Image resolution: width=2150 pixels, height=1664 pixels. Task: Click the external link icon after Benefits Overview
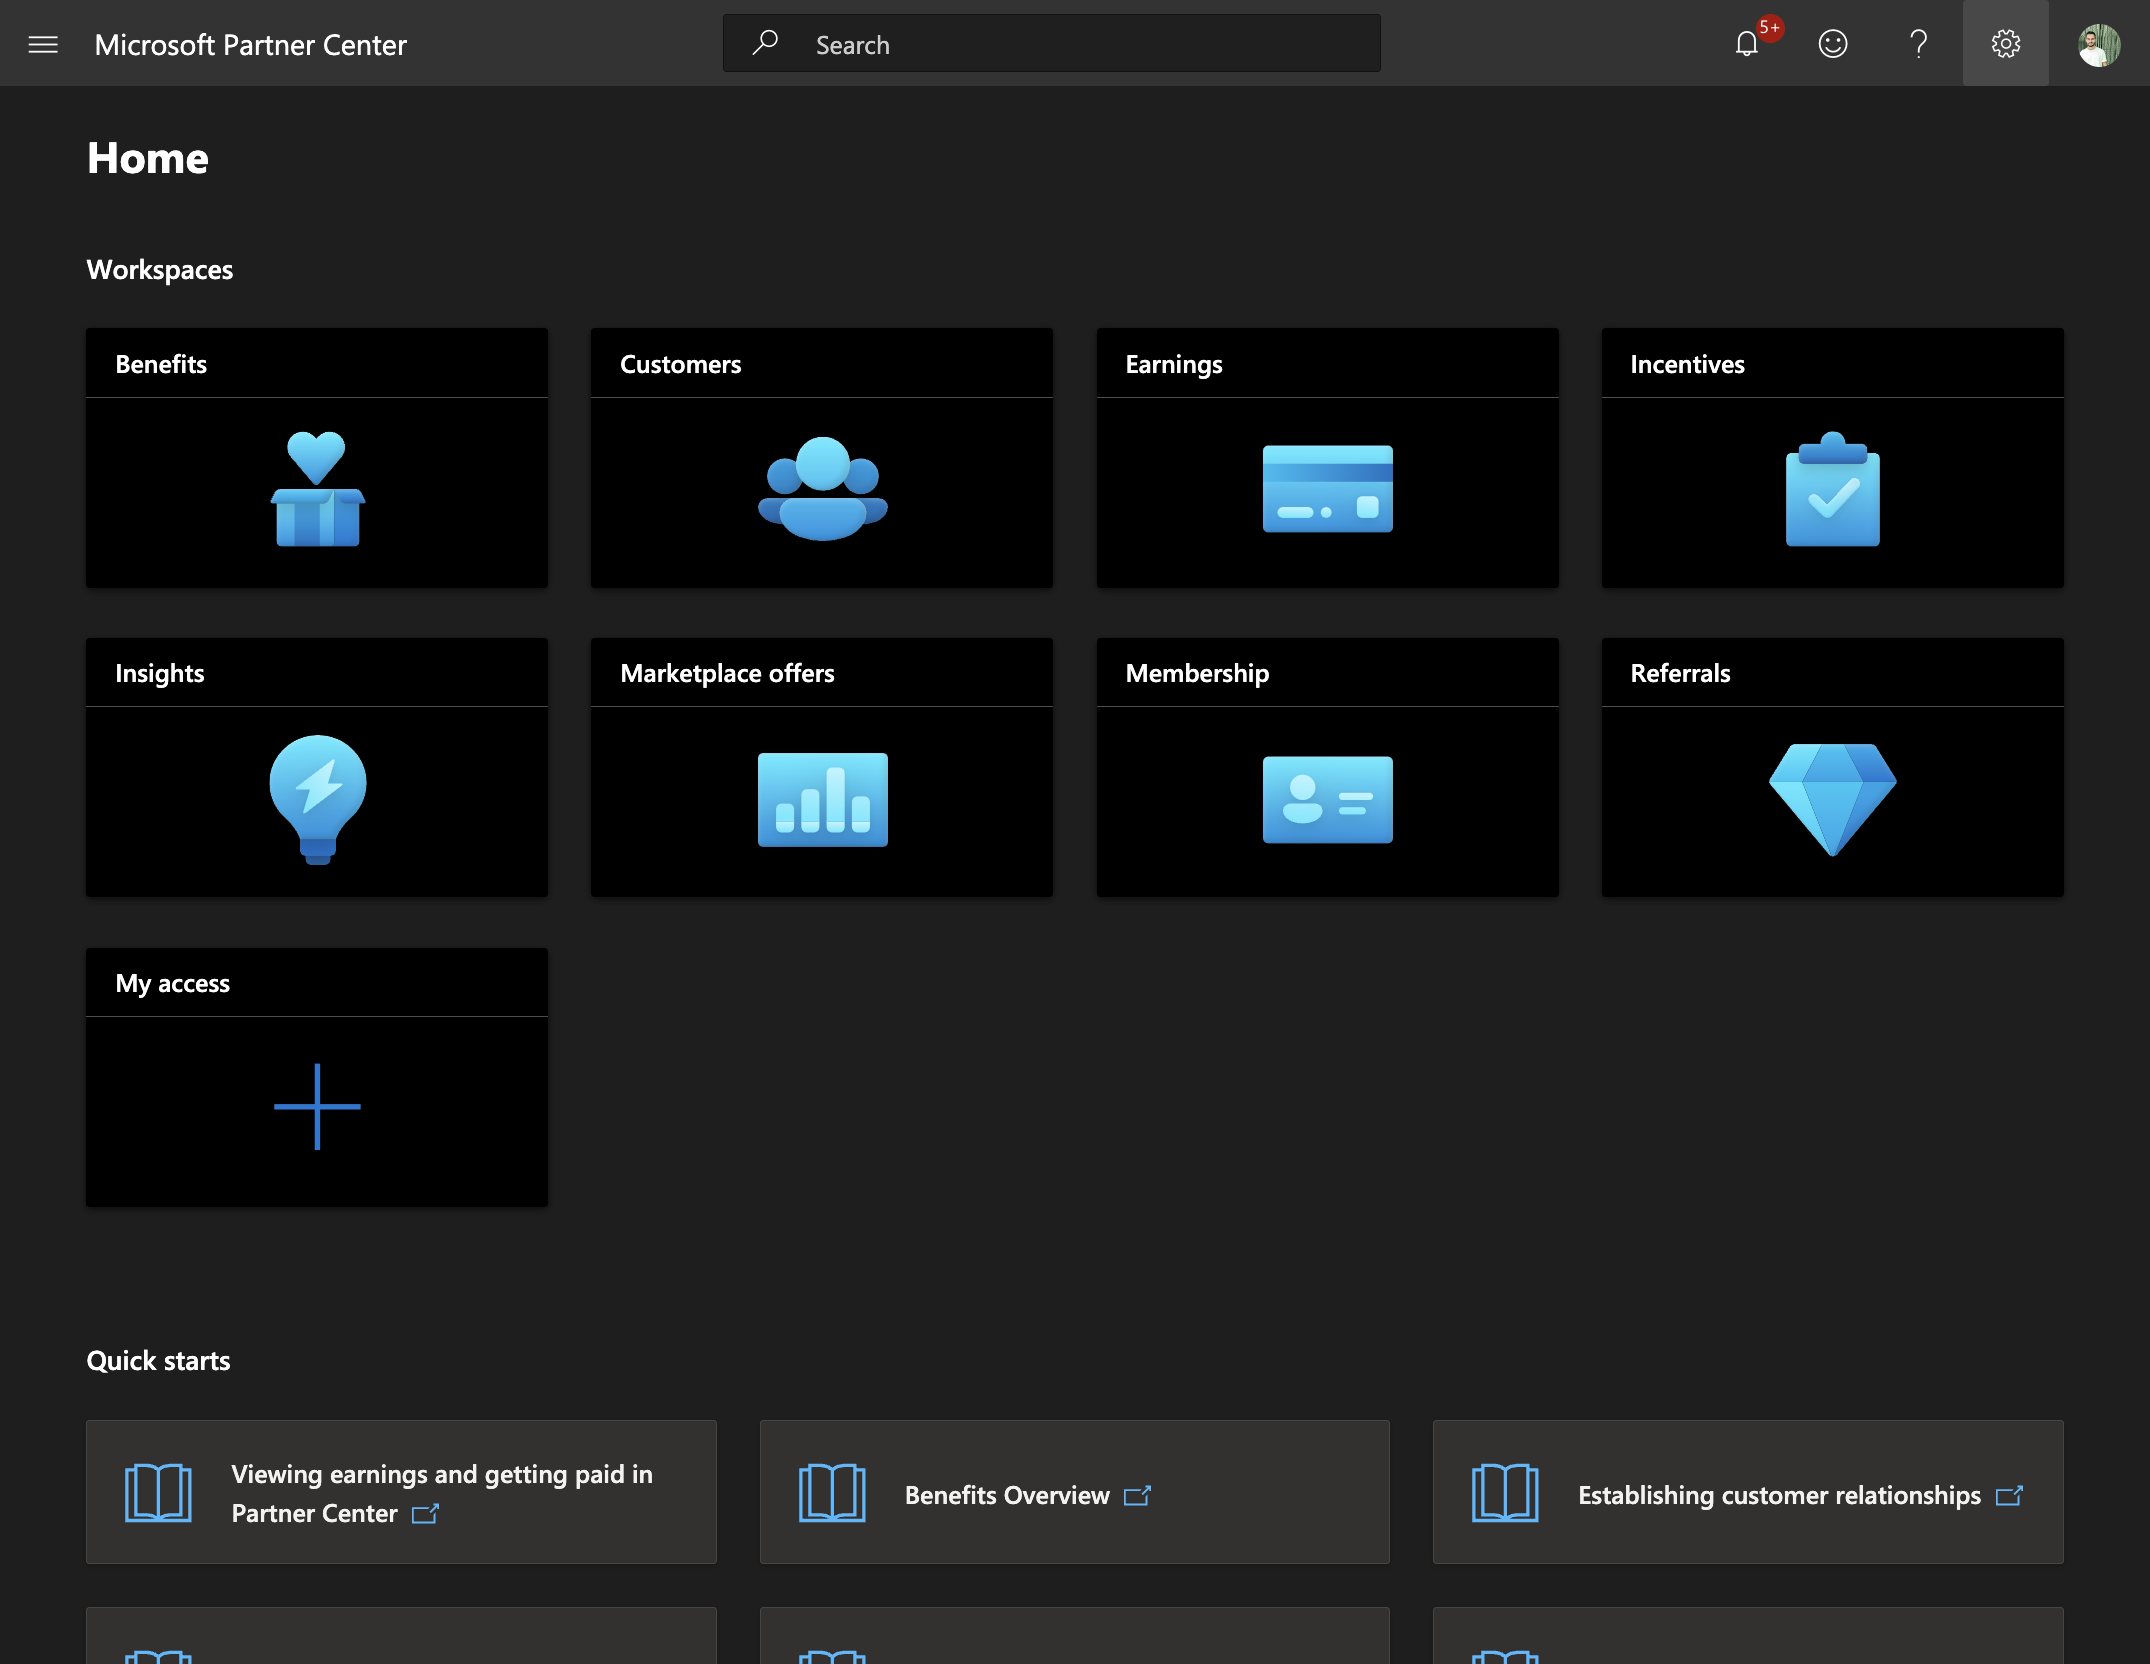(x=1137, y=1496)
